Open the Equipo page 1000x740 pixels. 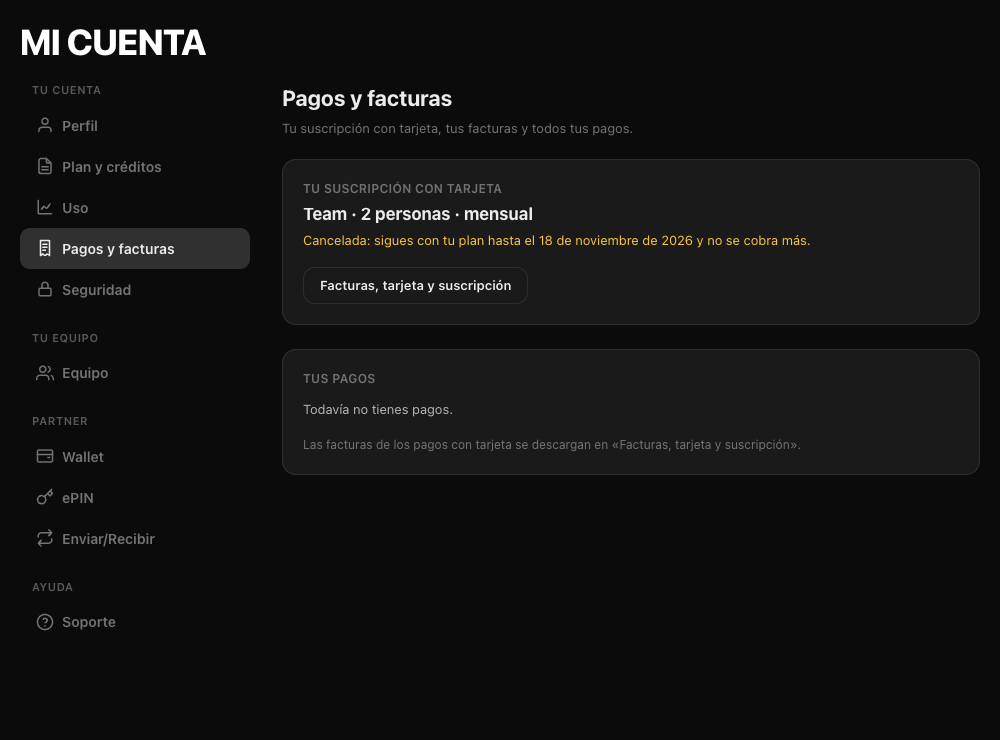135,373
